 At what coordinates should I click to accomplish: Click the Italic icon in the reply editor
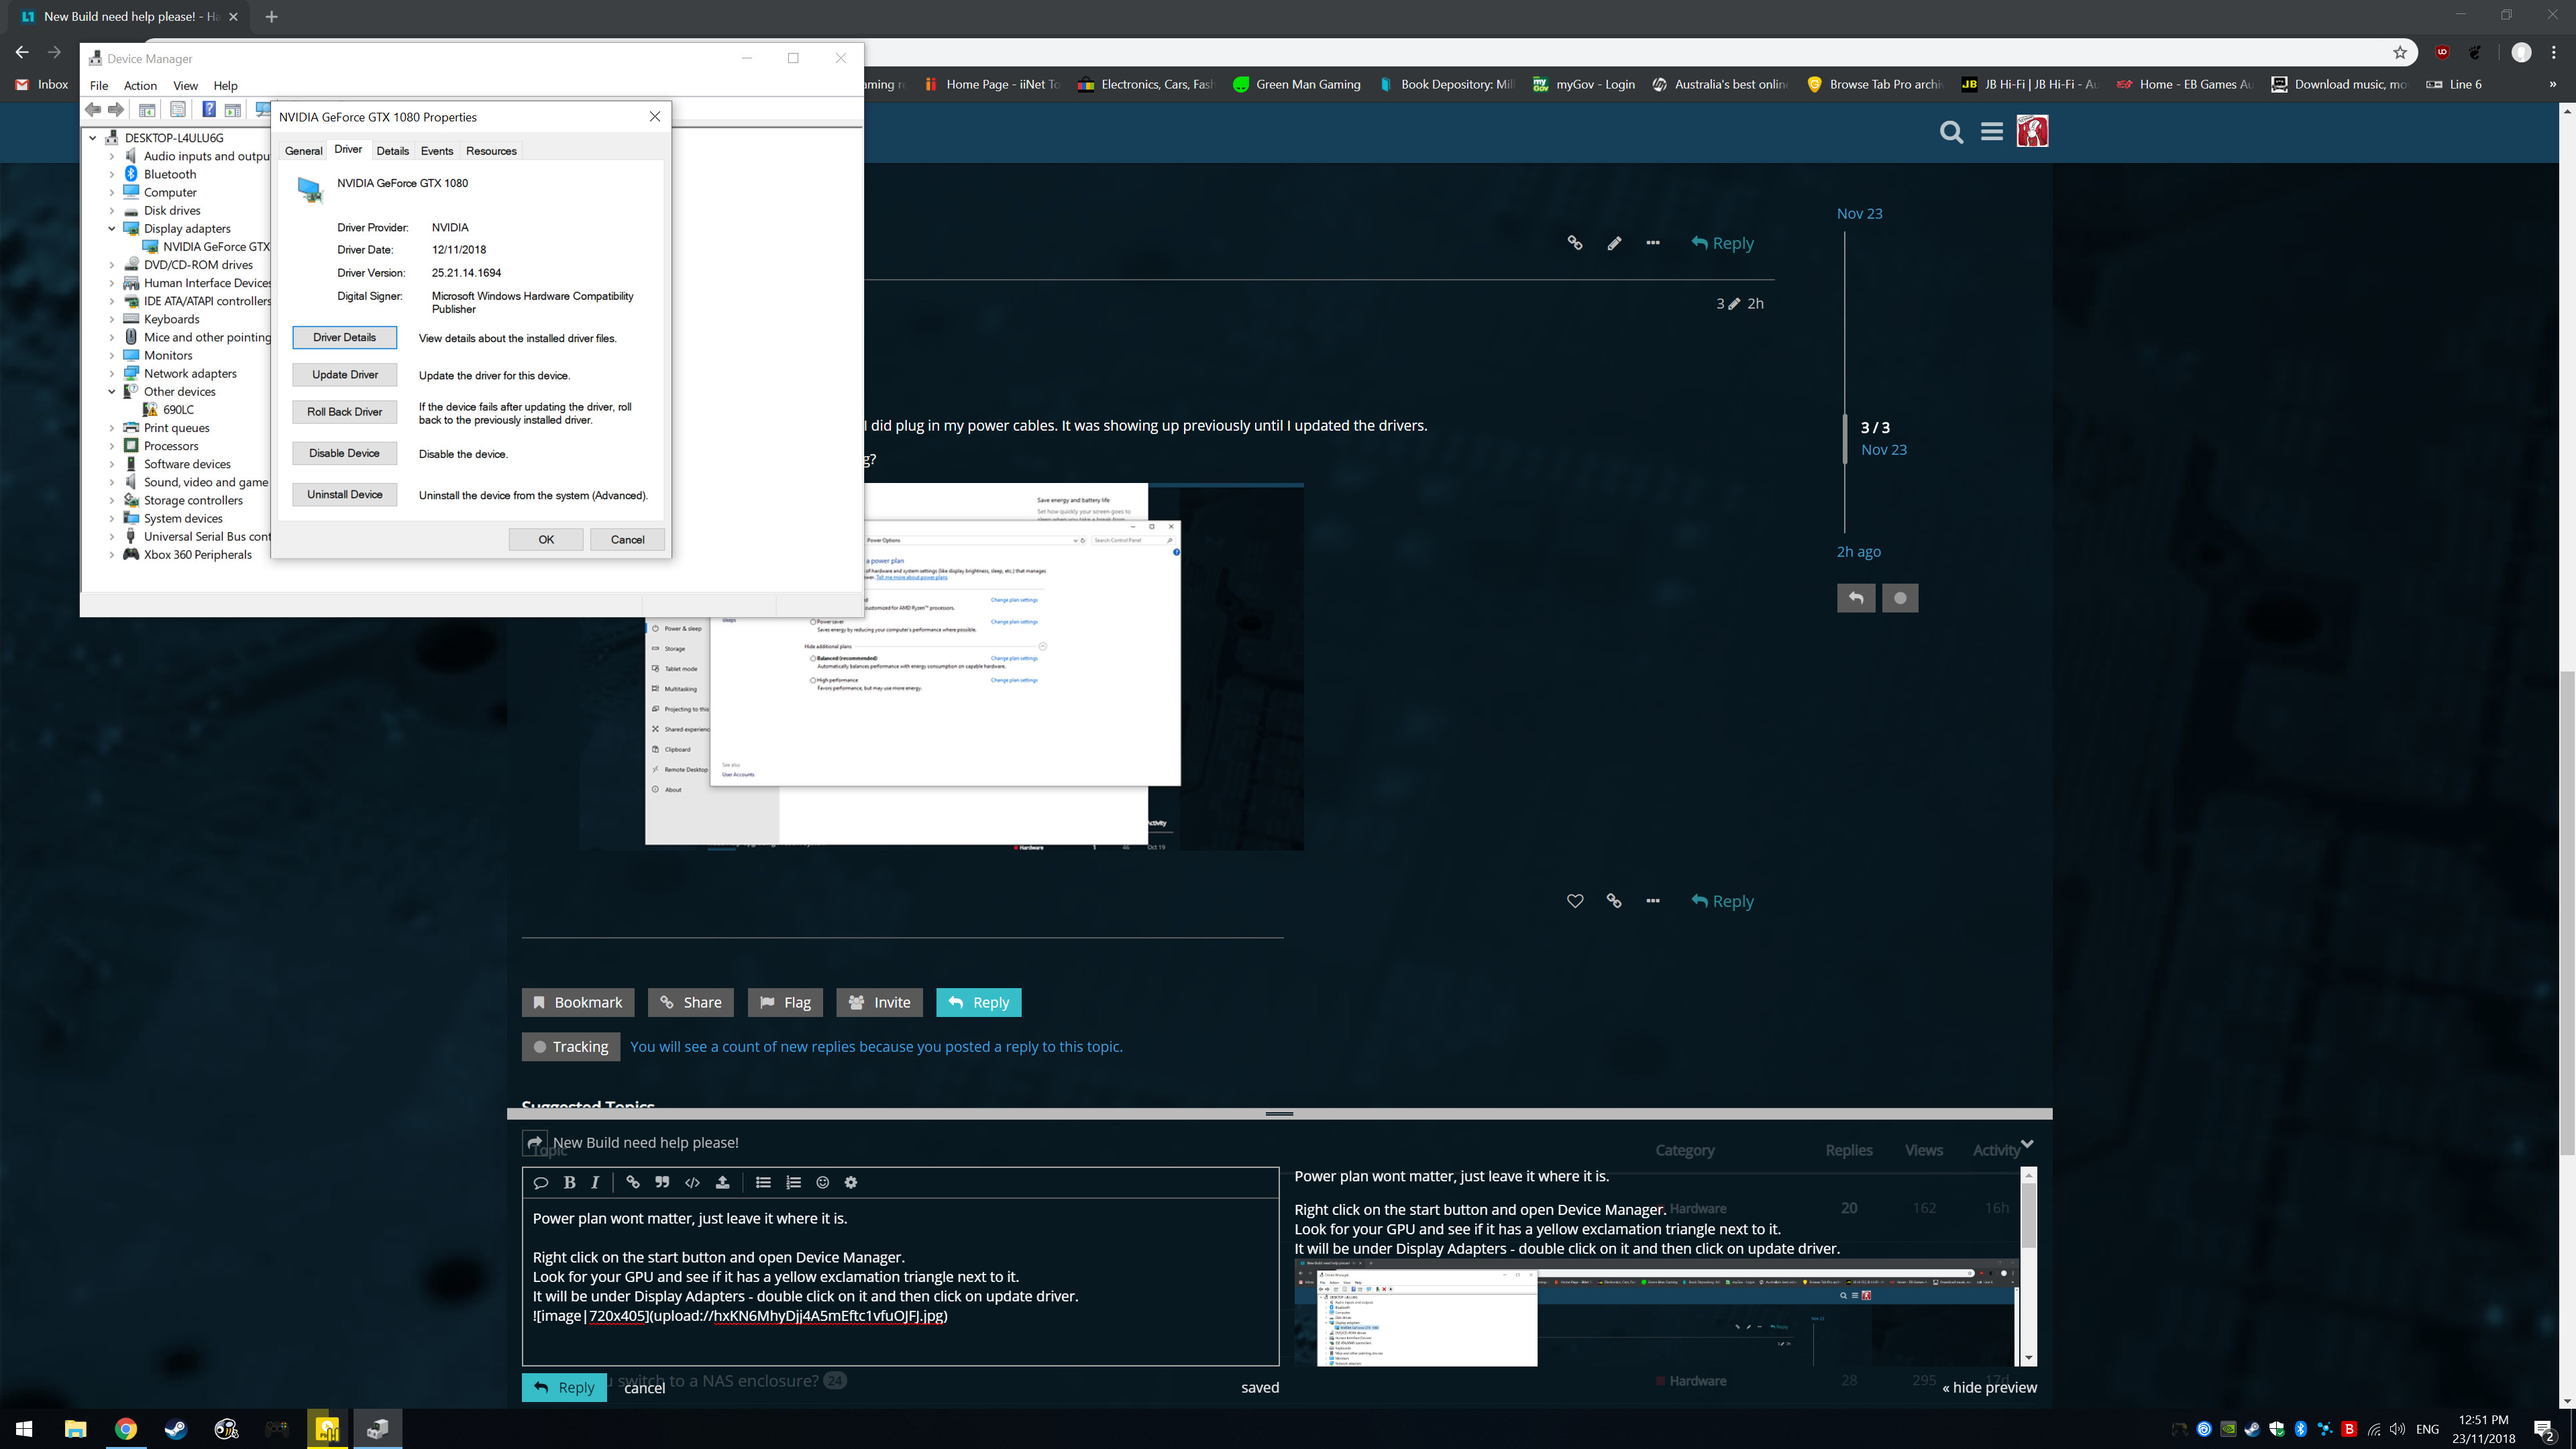[x=595, y=1182]
